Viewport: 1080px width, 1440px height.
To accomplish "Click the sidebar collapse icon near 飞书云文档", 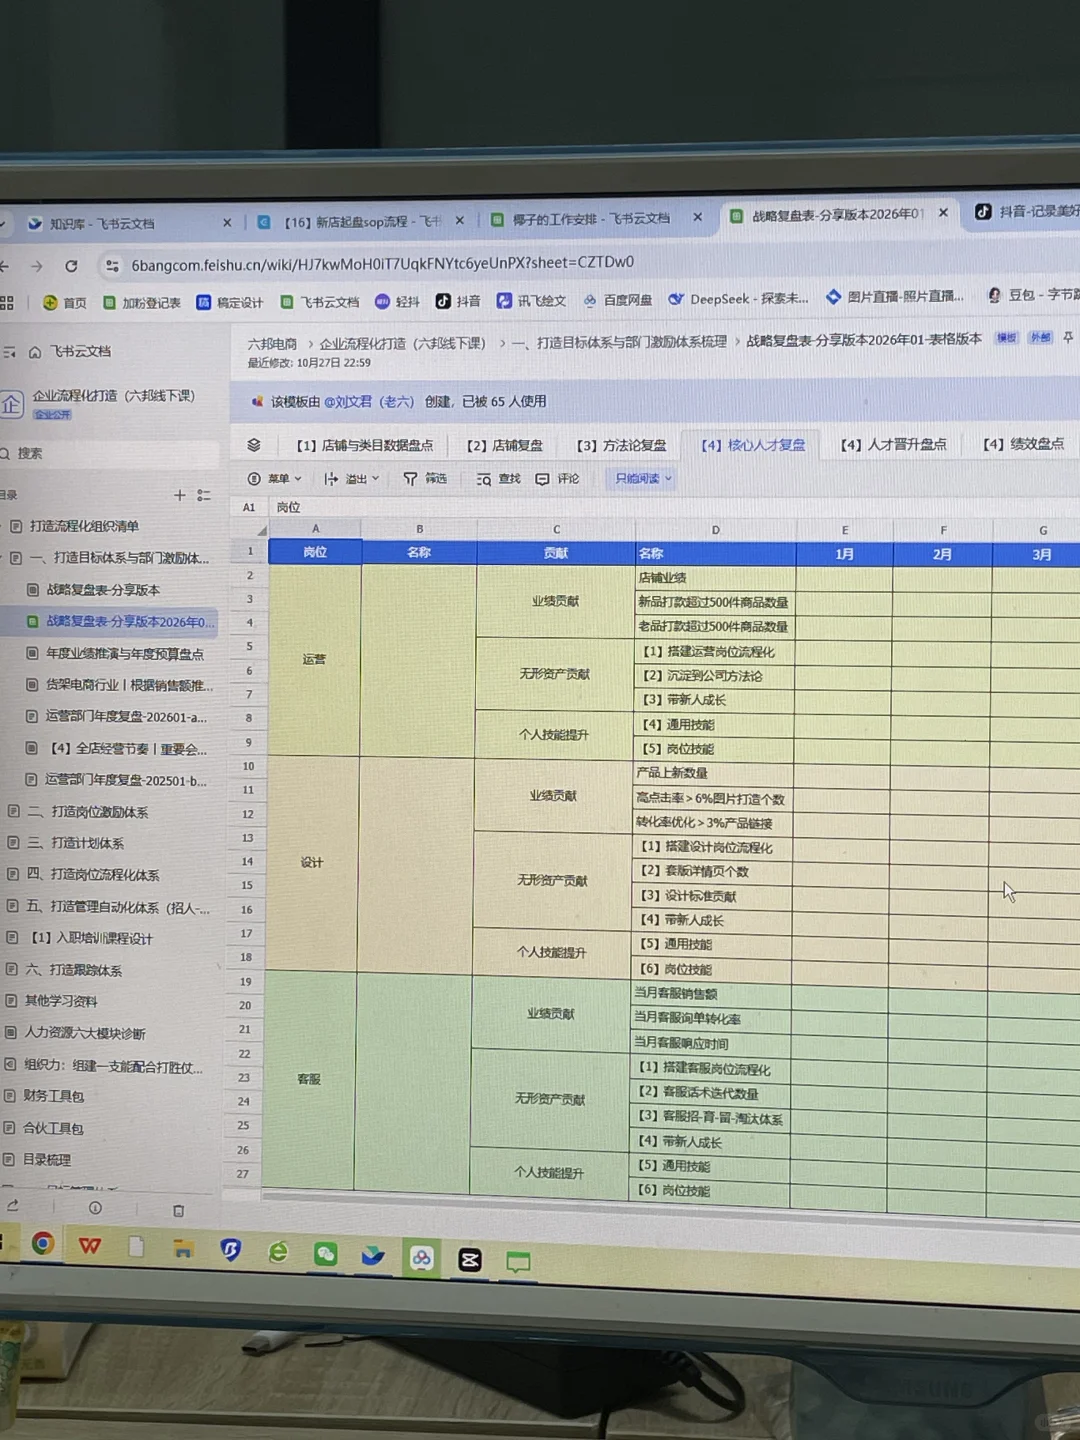I will tap(9, 352).
